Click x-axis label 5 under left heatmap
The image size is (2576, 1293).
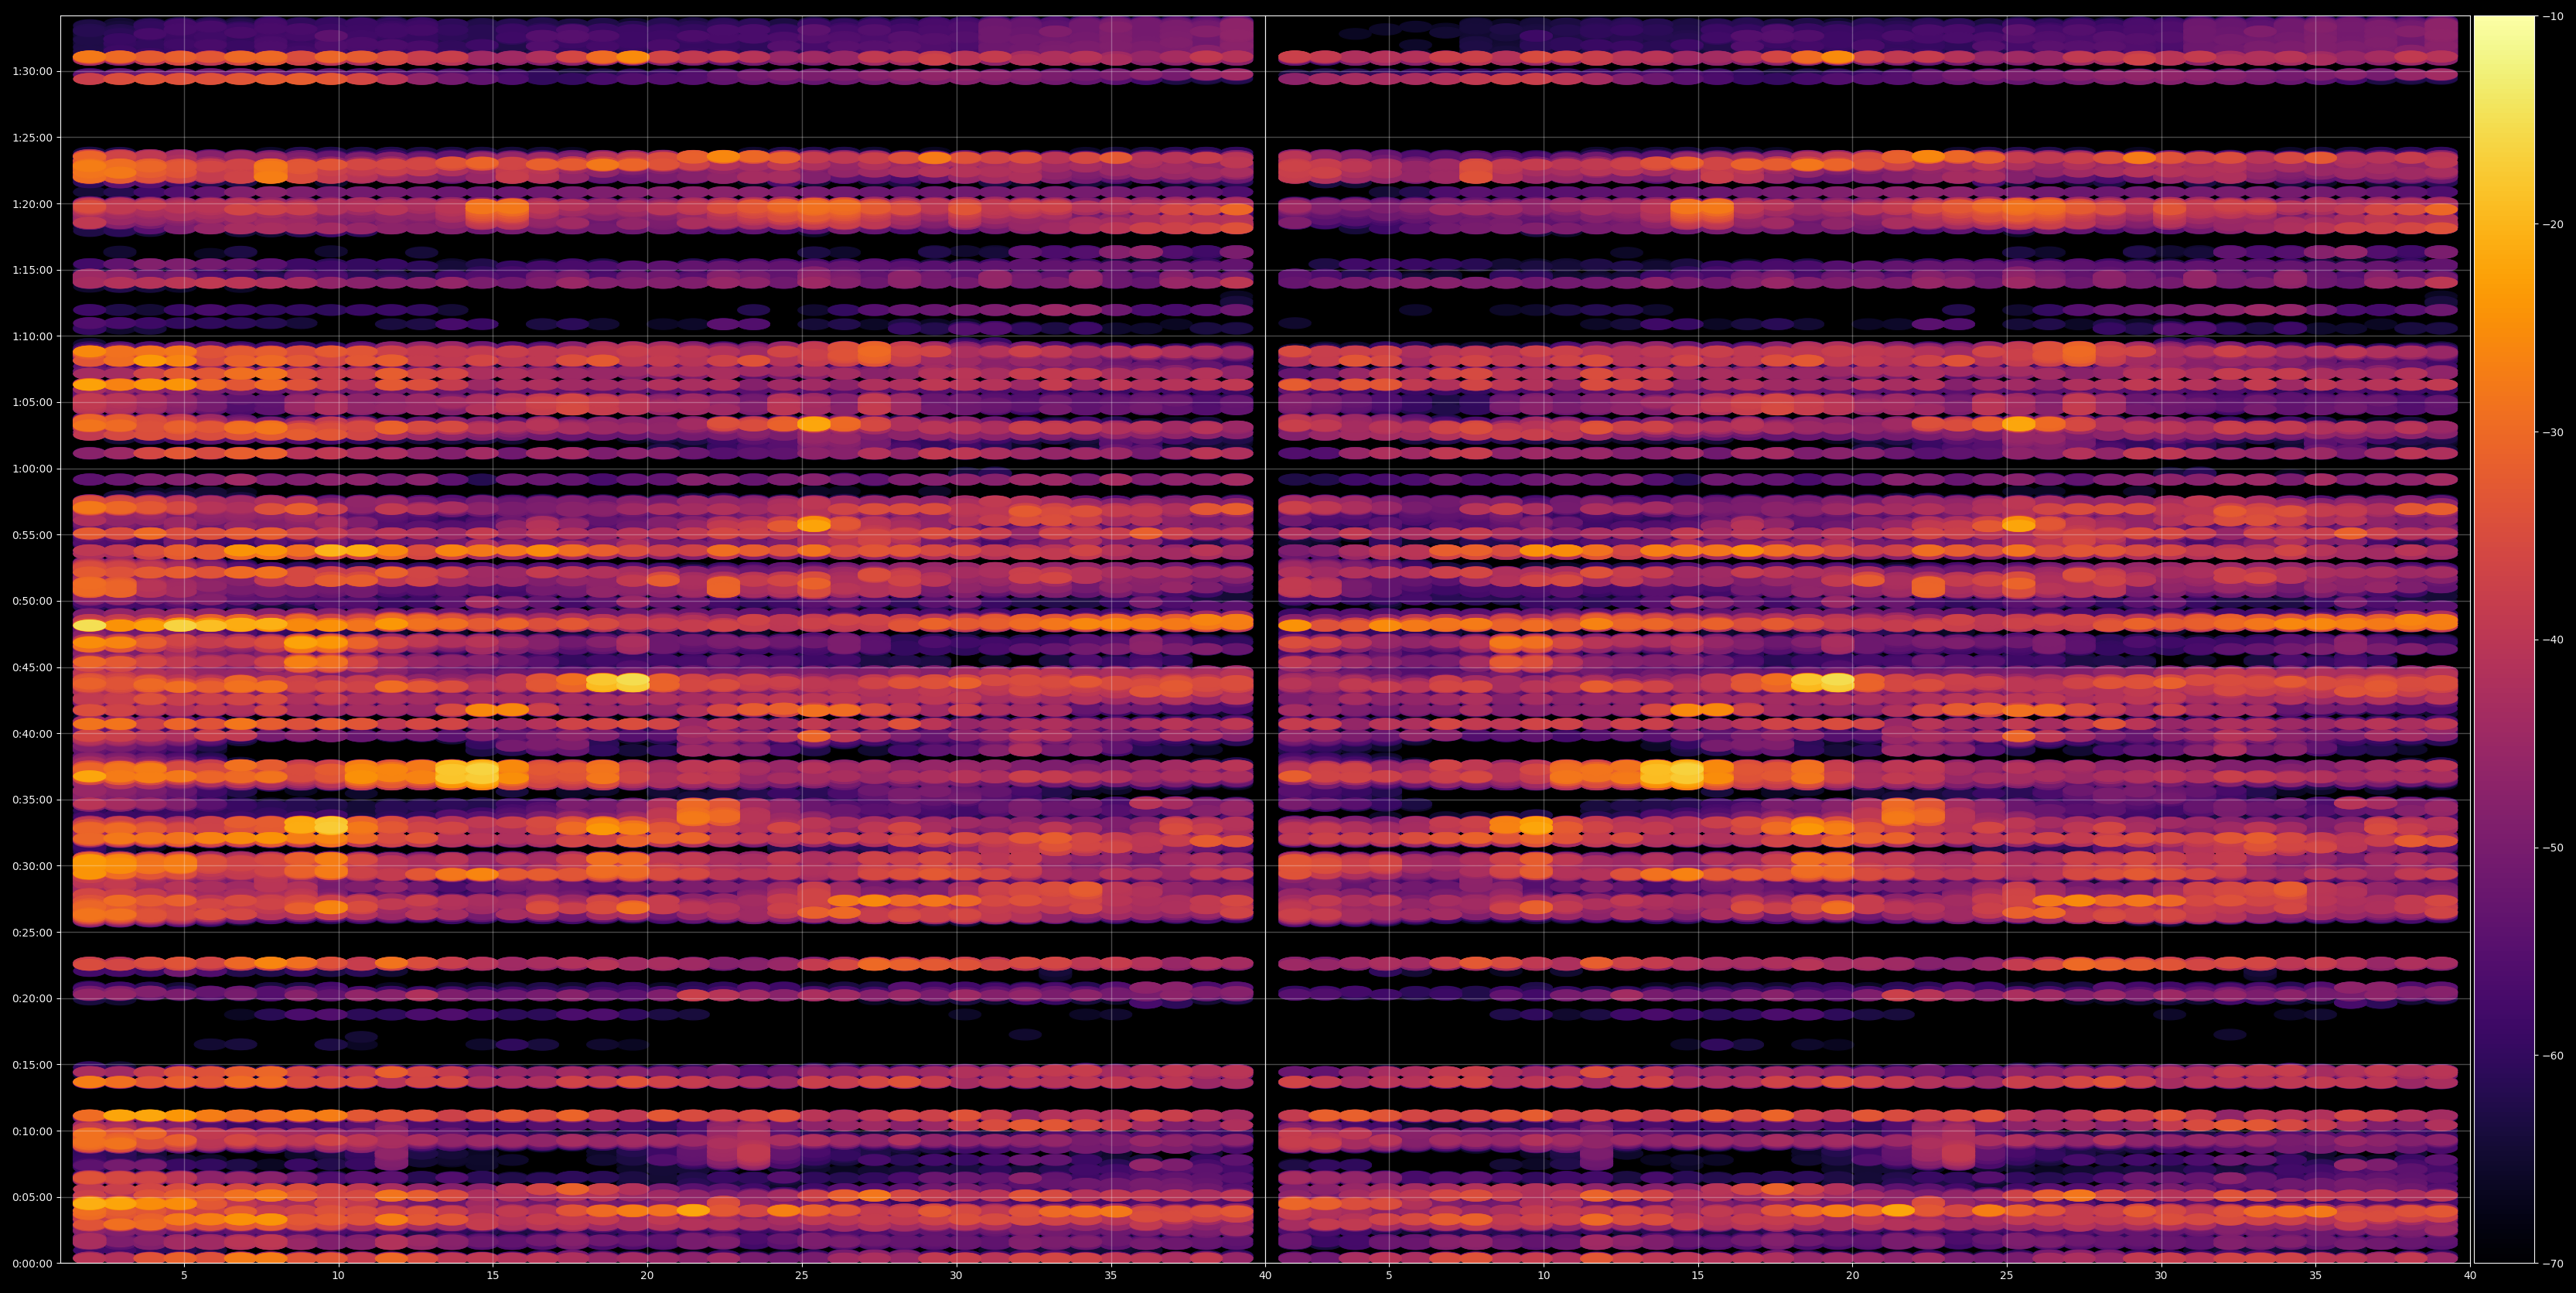[184, 1276]
